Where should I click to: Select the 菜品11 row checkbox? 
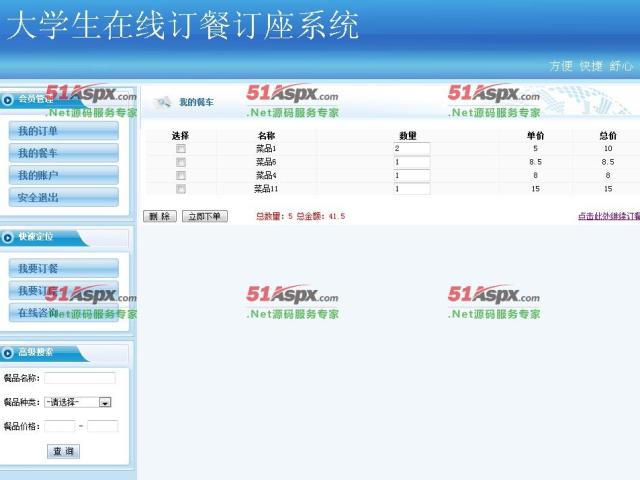pos(180,189)
